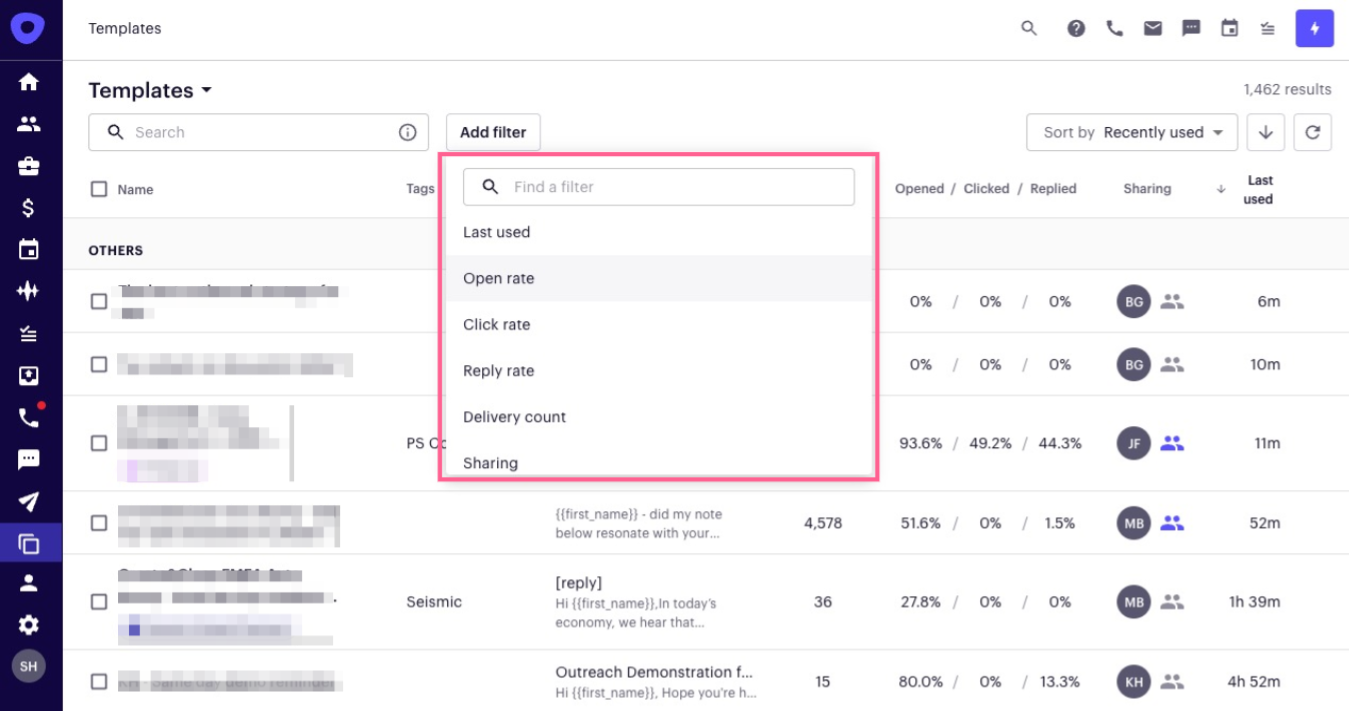
Task: Open the message bubble icon in top bar
Action: 1191,28
